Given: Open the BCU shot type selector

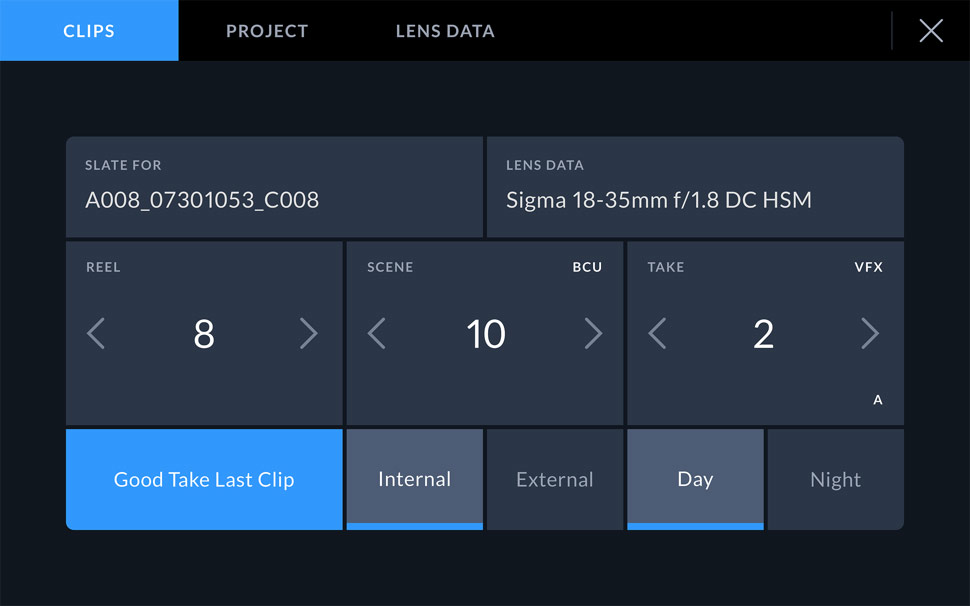Looking at the screenshot, I should [x=587, y=267].
